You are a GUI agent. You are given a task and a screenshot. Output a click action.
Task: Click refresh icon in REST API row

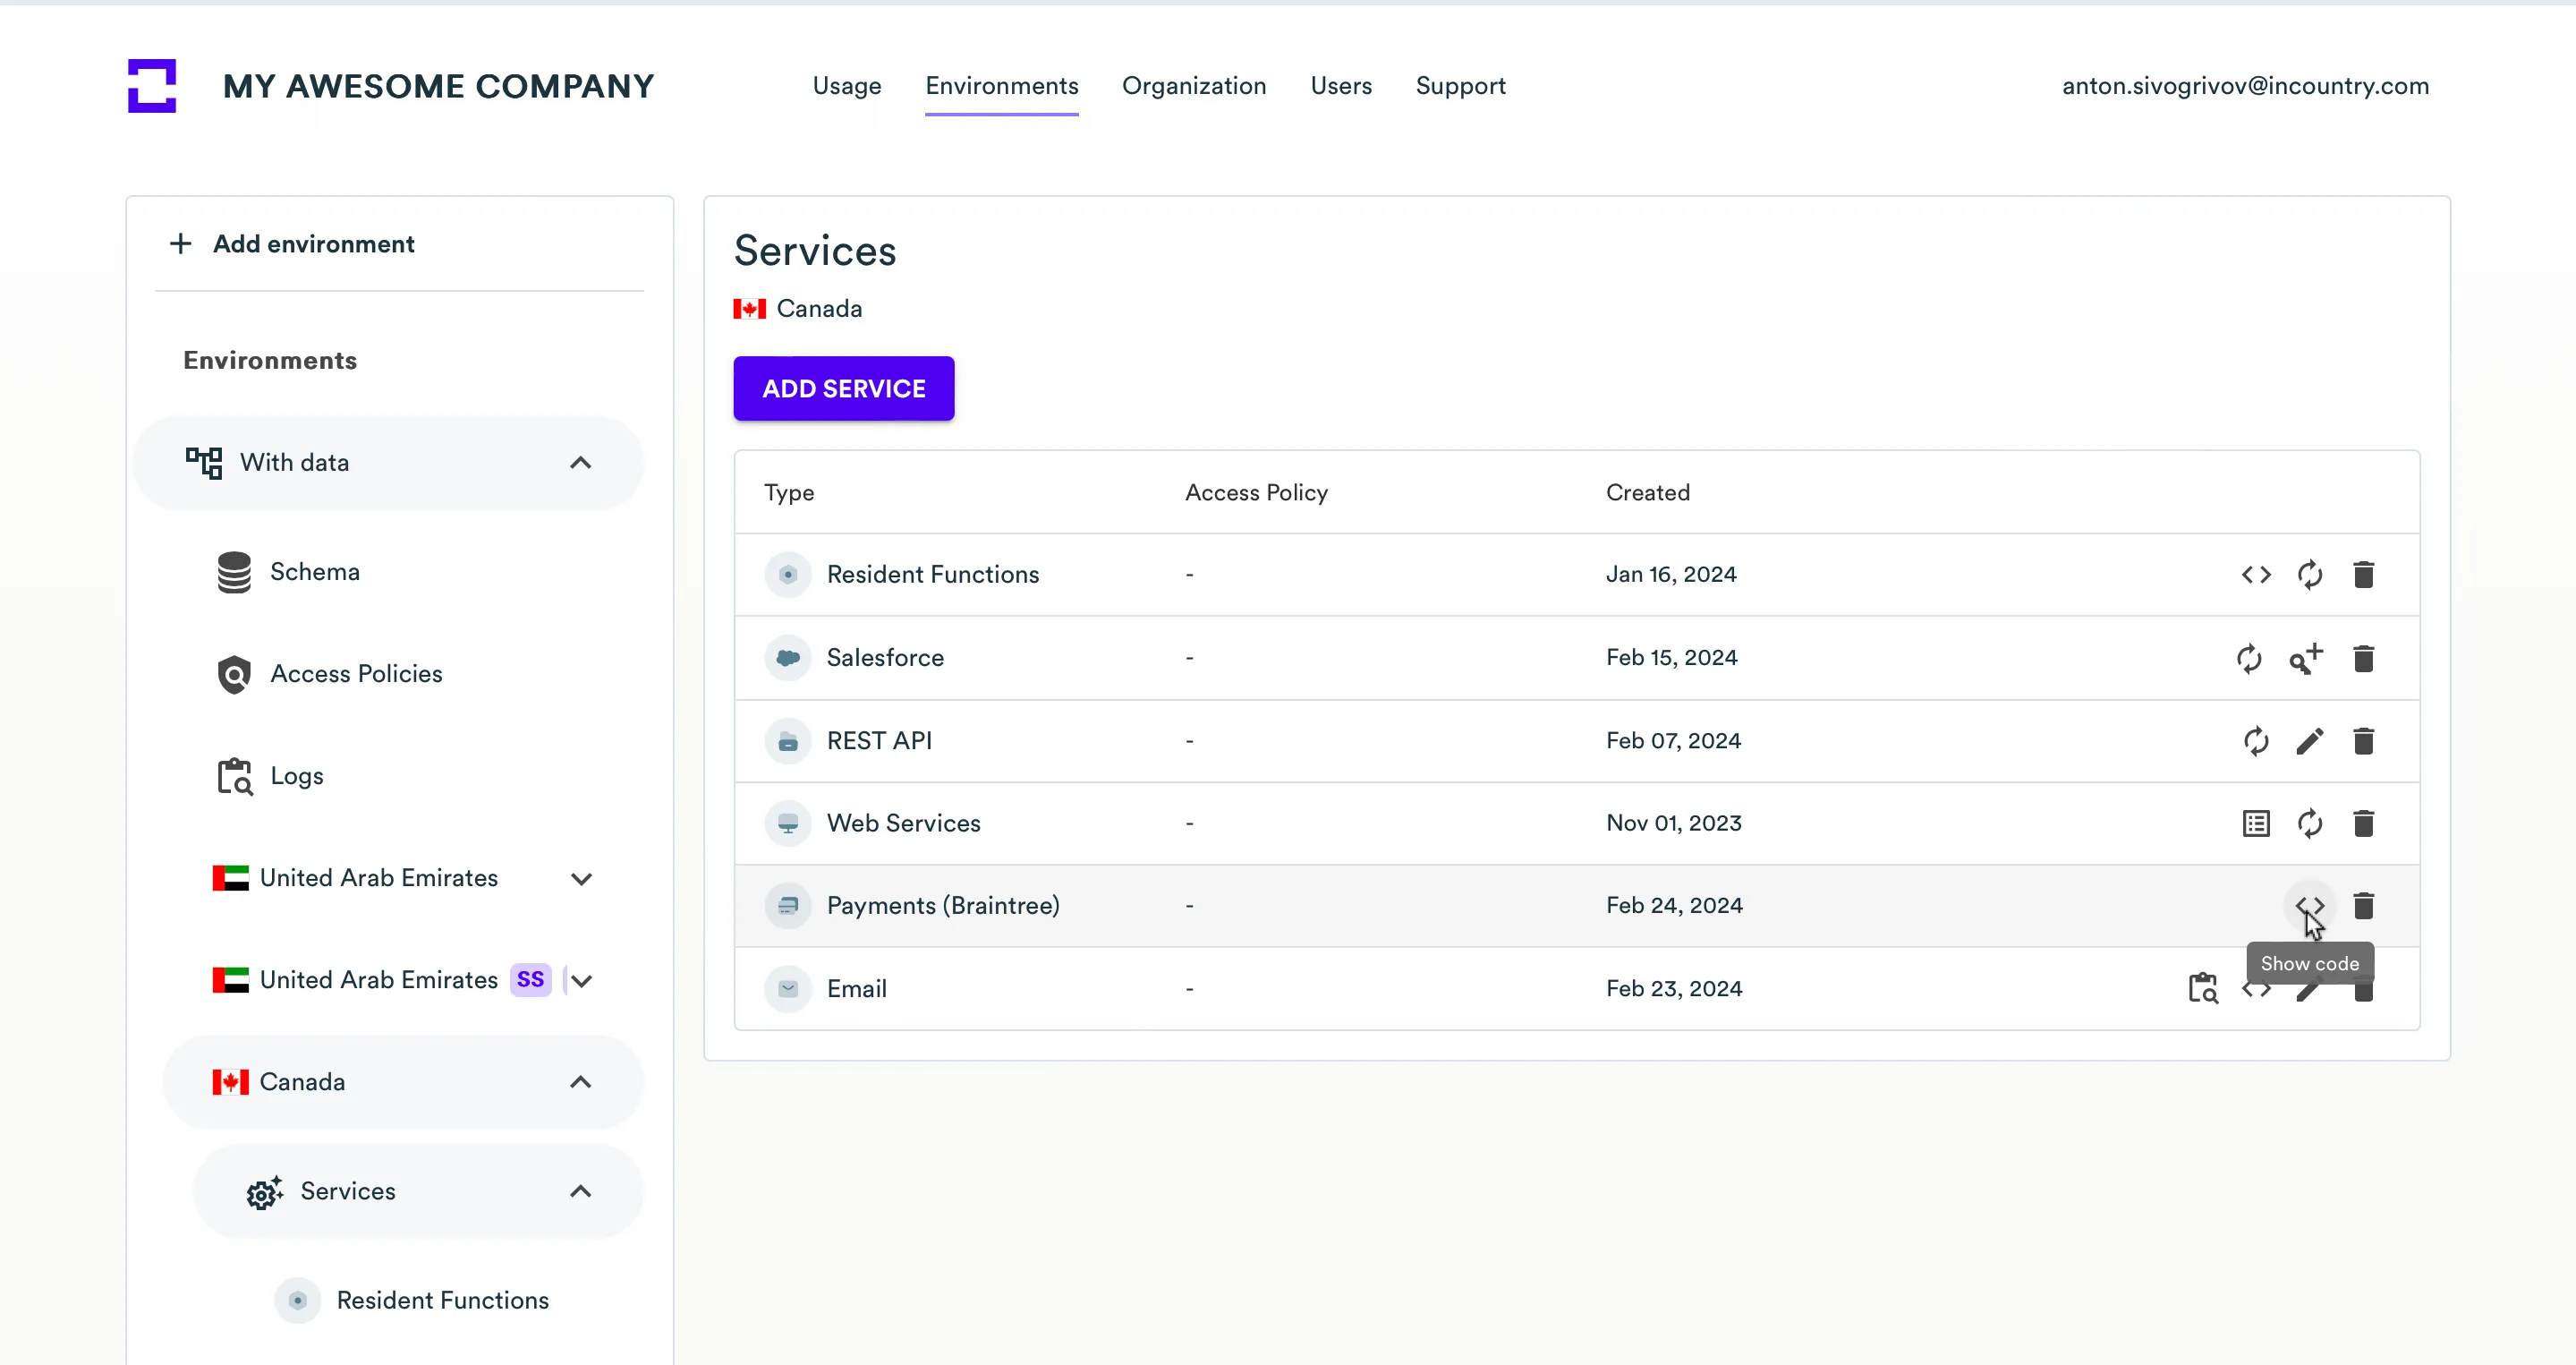(2255, 741)
